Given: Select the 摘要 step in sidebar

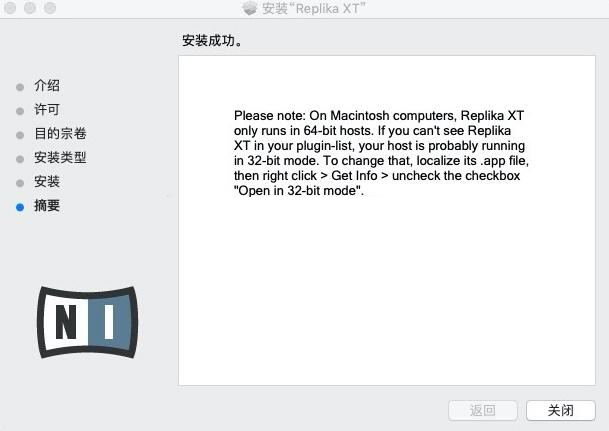Looking at the screenshot, I should coord(47,205).
